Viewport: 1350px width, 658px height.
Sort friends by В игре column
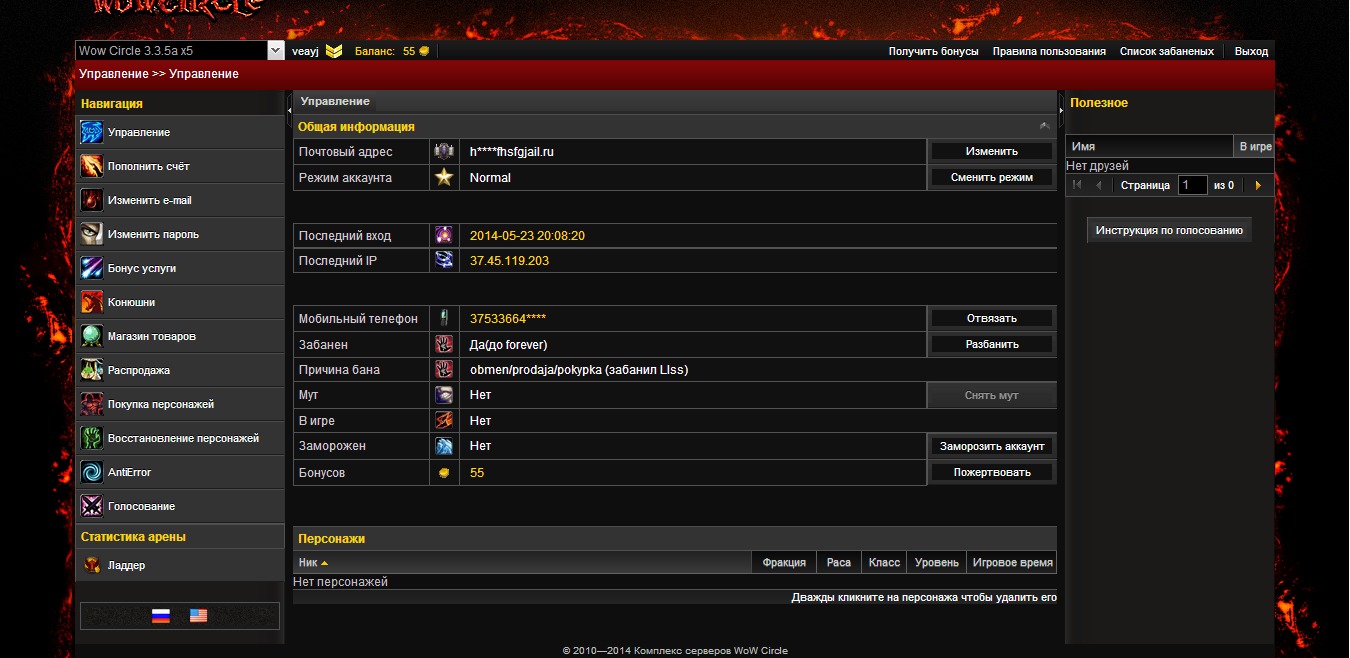pos(1255,146)
